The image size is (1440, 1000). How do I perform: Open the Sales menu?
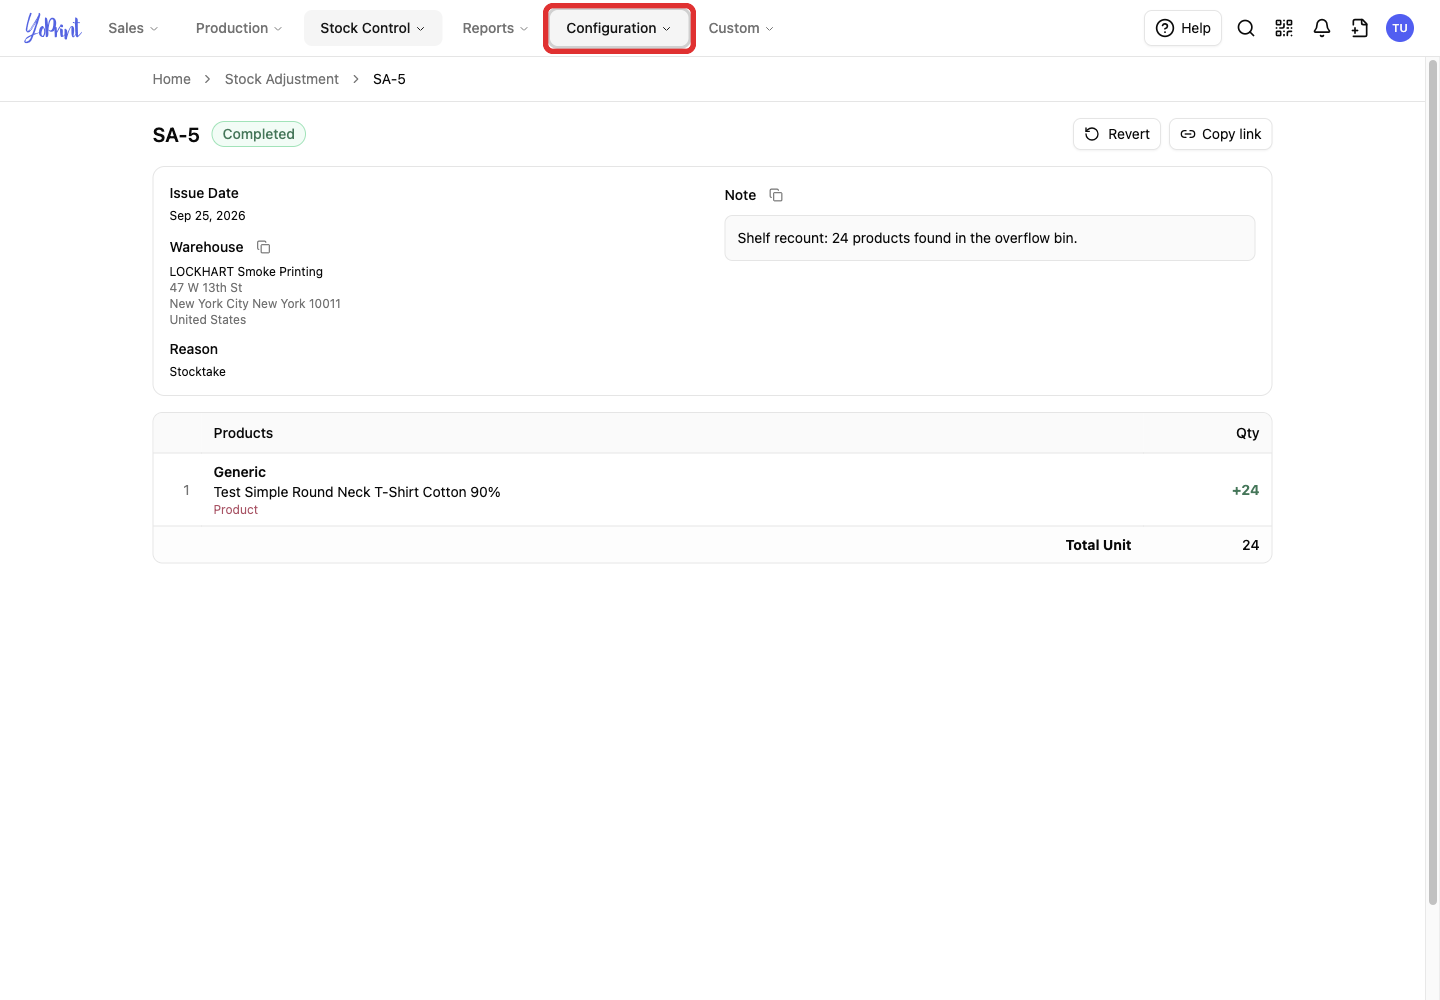(x=133, y=28)
